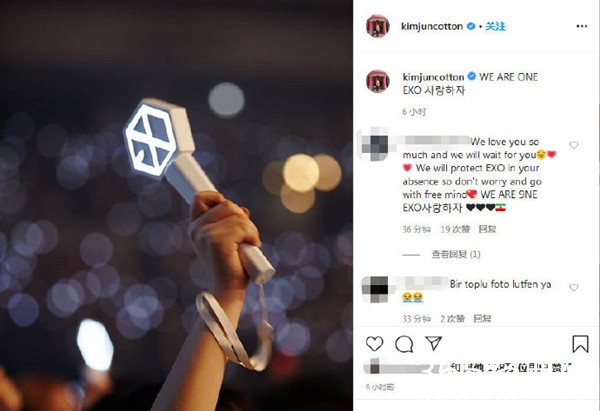Open pixelated avatar of second commenter

click(x=375, y=290)
